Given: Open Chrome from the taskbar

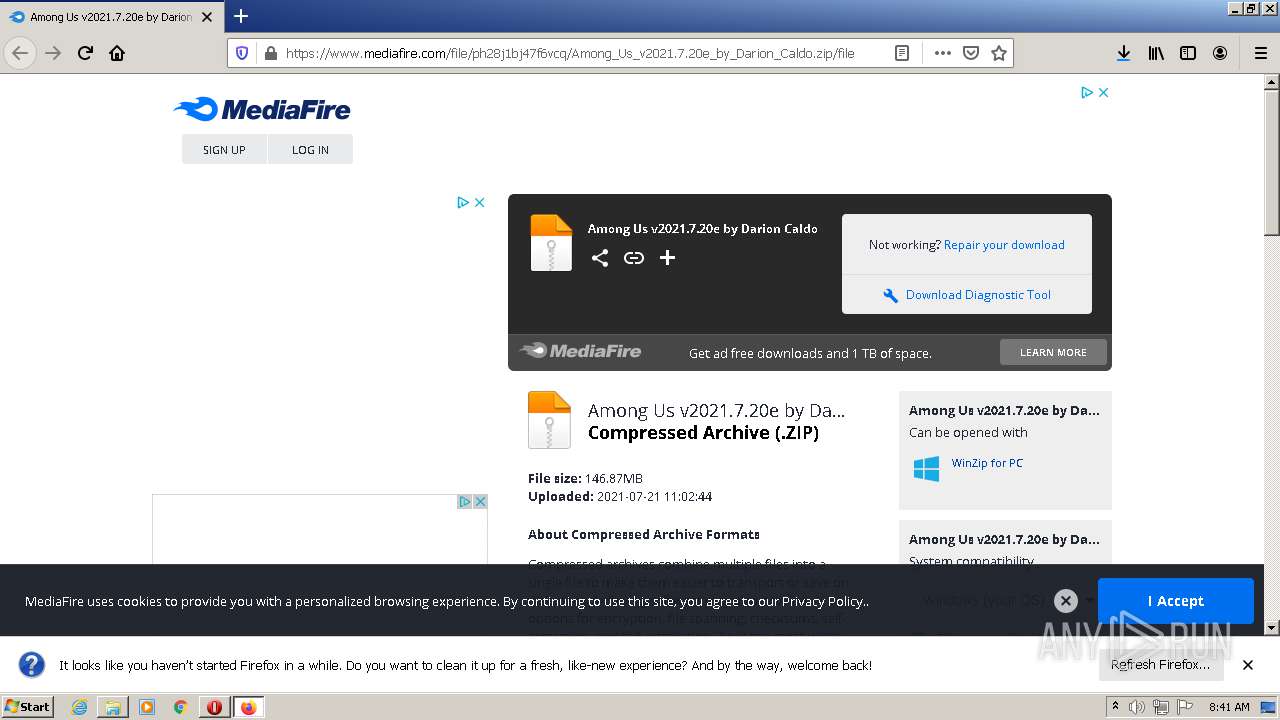Looking at the screenshot, I should [180, 707].
